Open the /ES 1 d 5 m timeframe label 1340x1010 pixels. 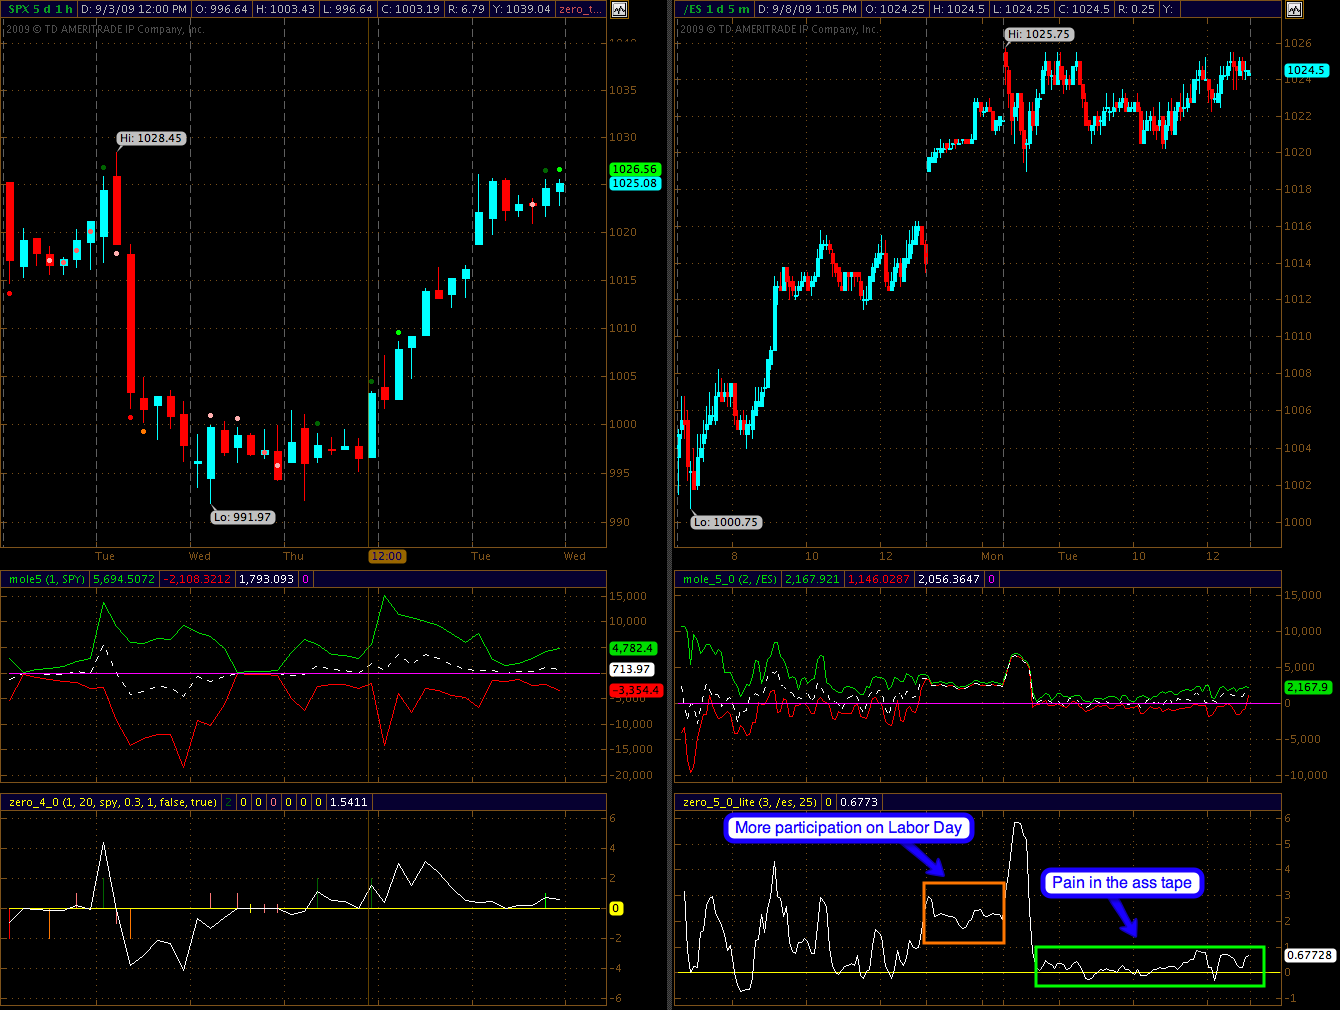pos(716,9)
